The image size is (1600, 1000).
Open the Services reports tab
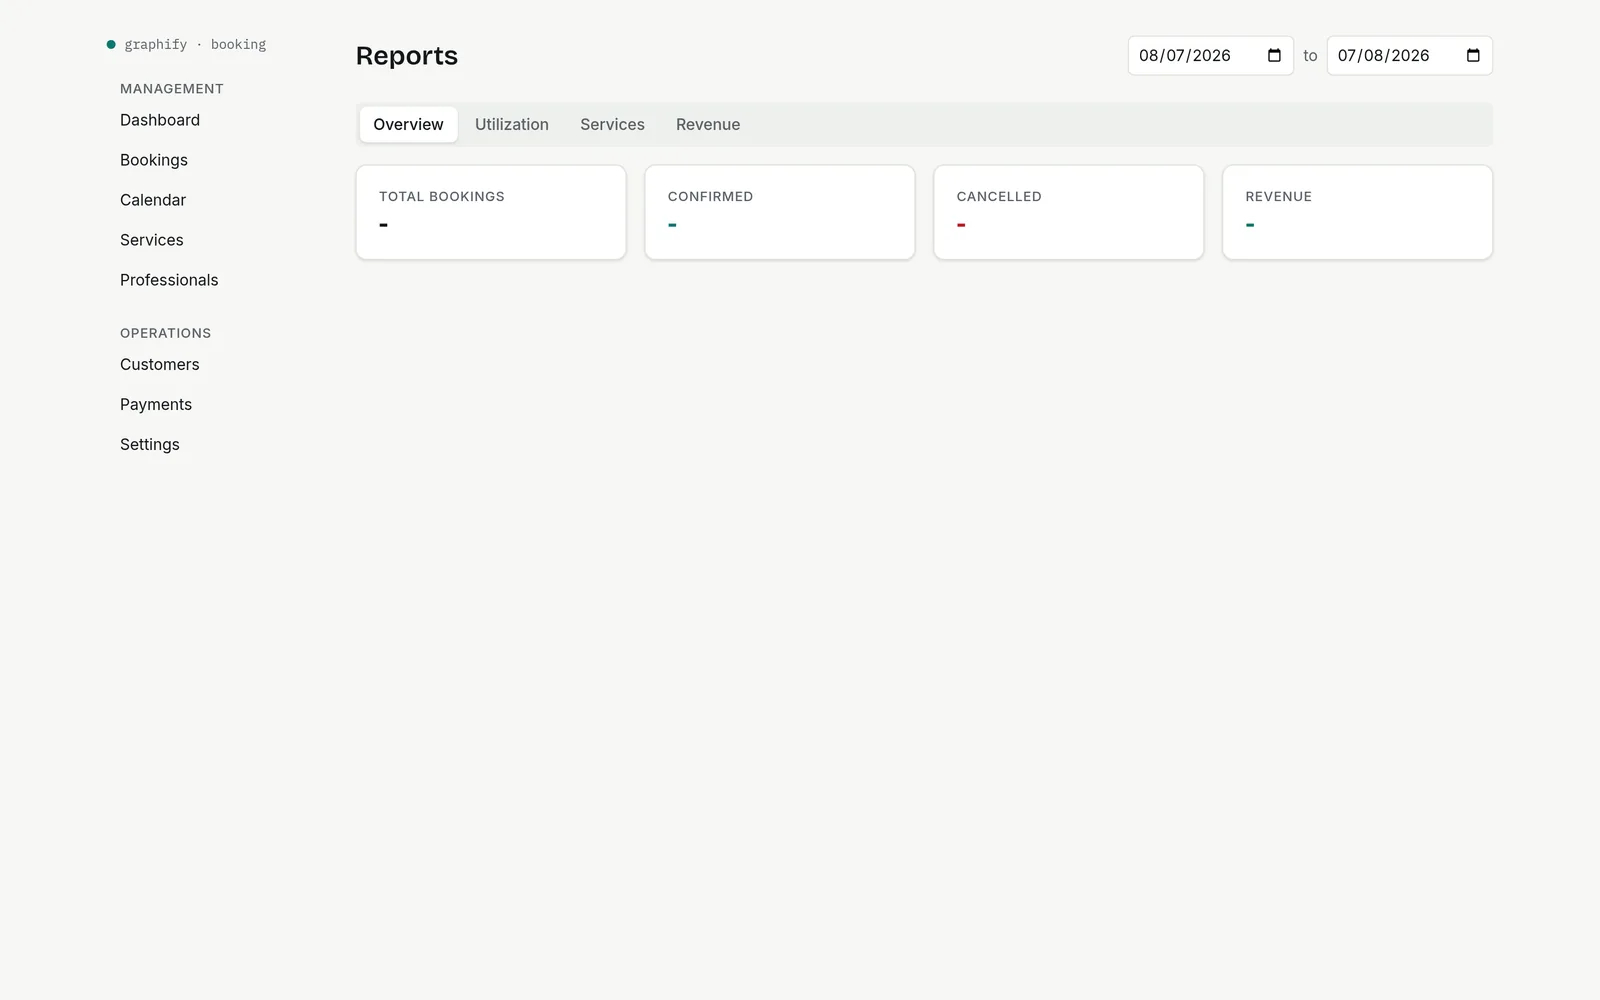tap(612, 125)
